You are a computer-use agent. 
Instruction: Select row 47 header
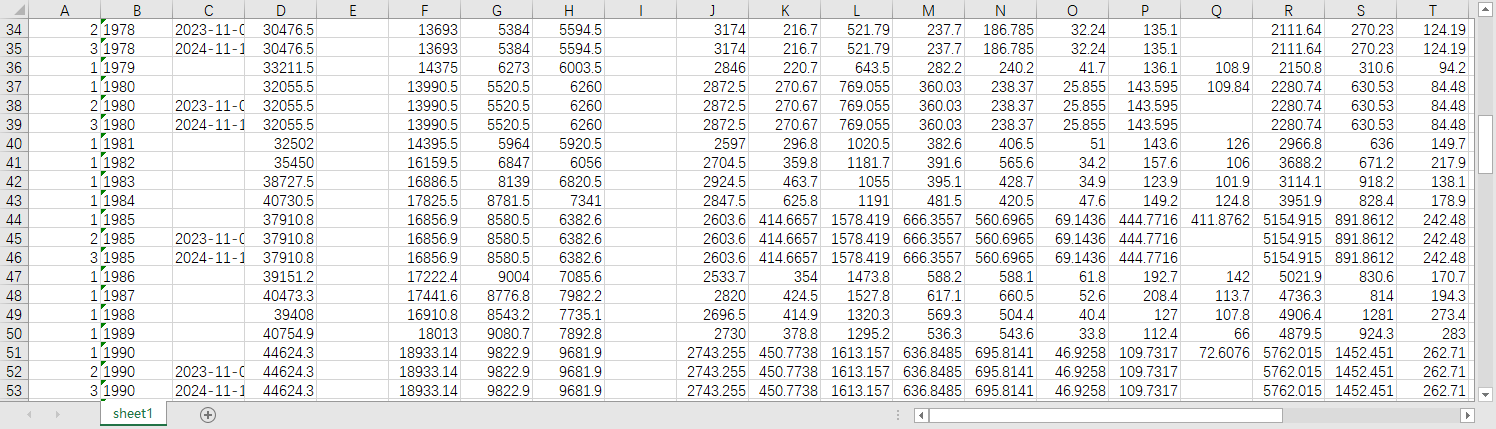coord(15,277)
